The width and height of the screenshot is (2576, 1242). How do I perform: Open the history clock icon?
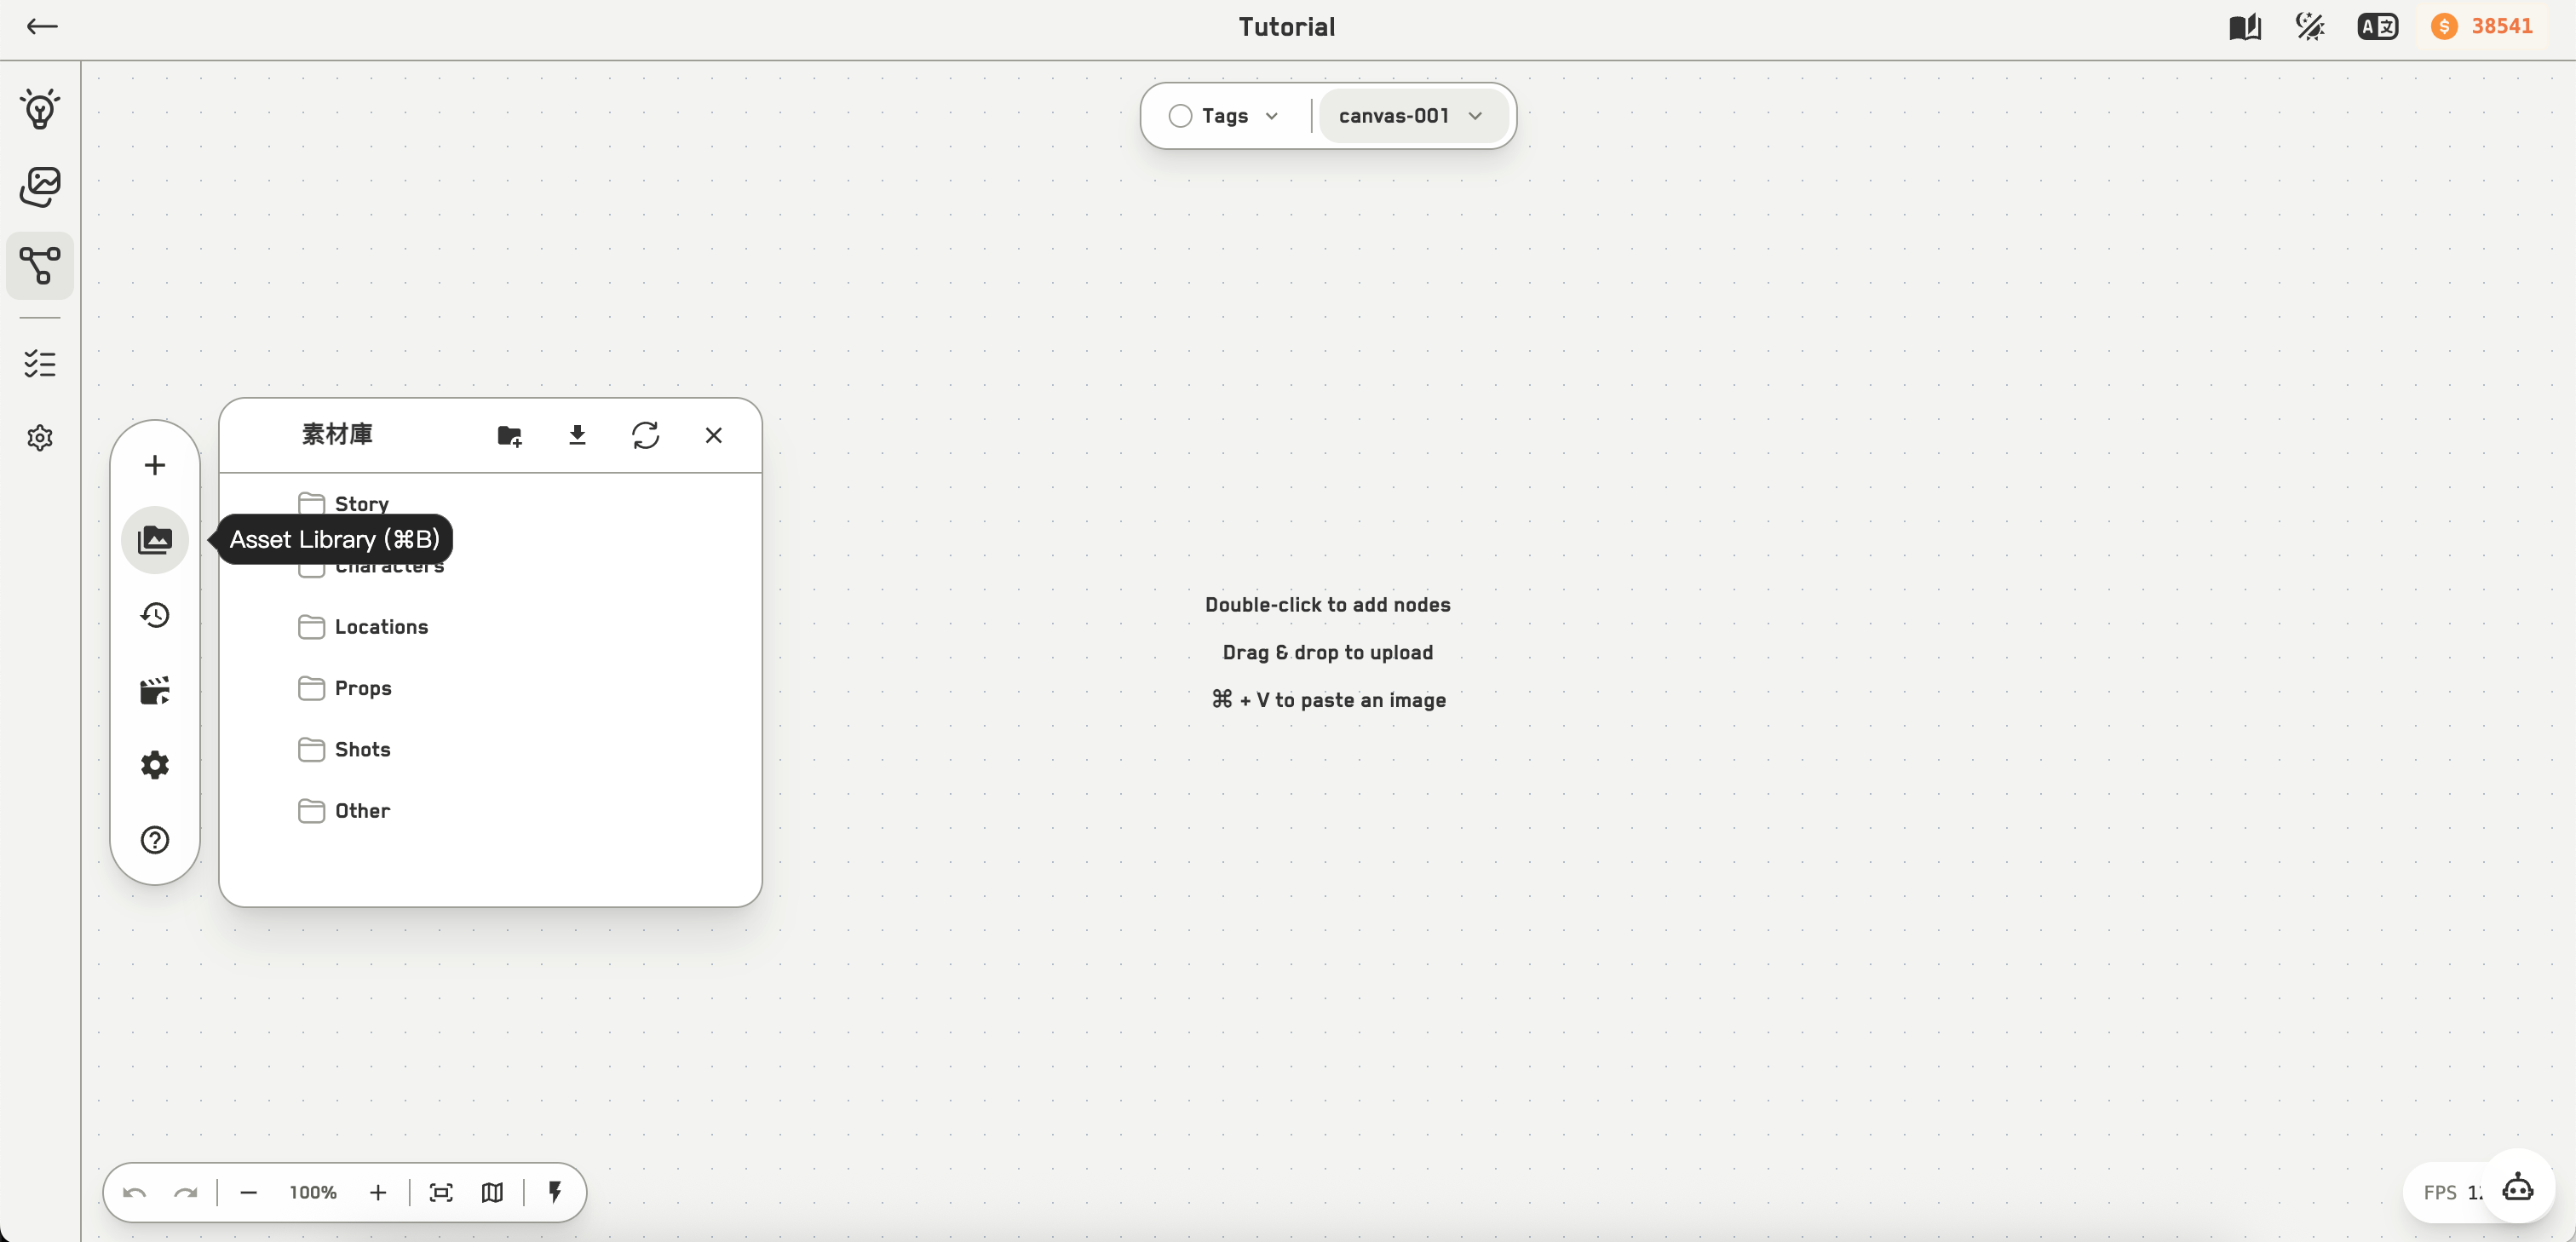coord(155,615)
